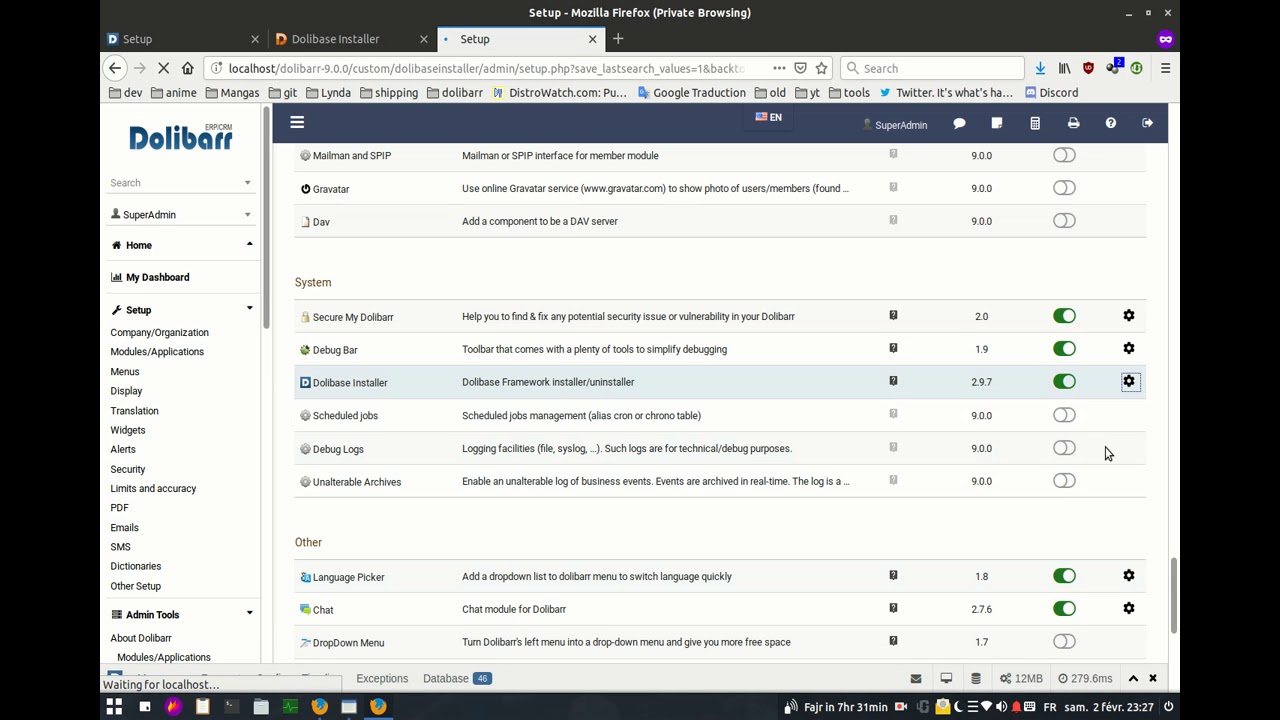1280x720 pixels.
Task: Close the debug bar with X icon
Action: coord(1152,678)
